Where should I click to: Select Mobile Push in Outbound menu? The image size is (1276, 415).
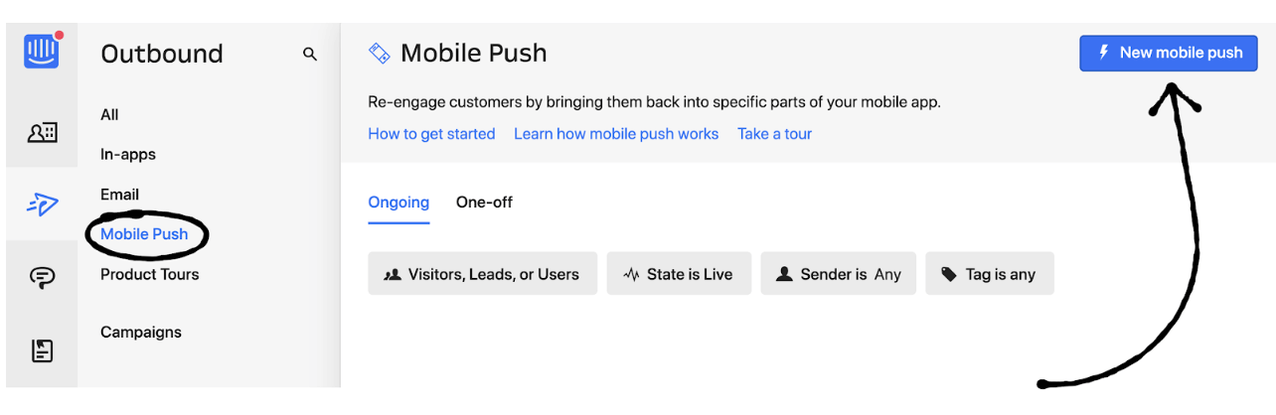click(144, 234)
